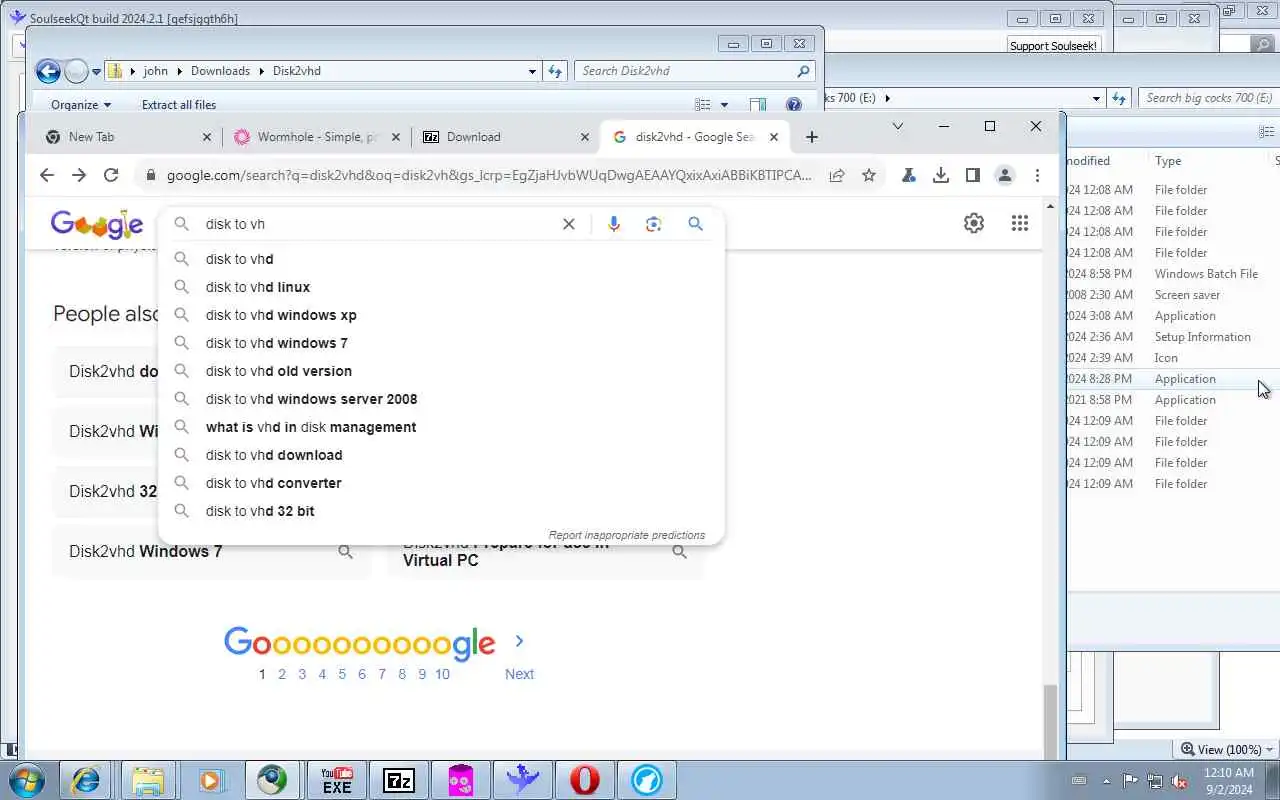1280x800 pixels.
Task: Click 'Report inappropriate predictions' link
Action: tap(627, 535)
